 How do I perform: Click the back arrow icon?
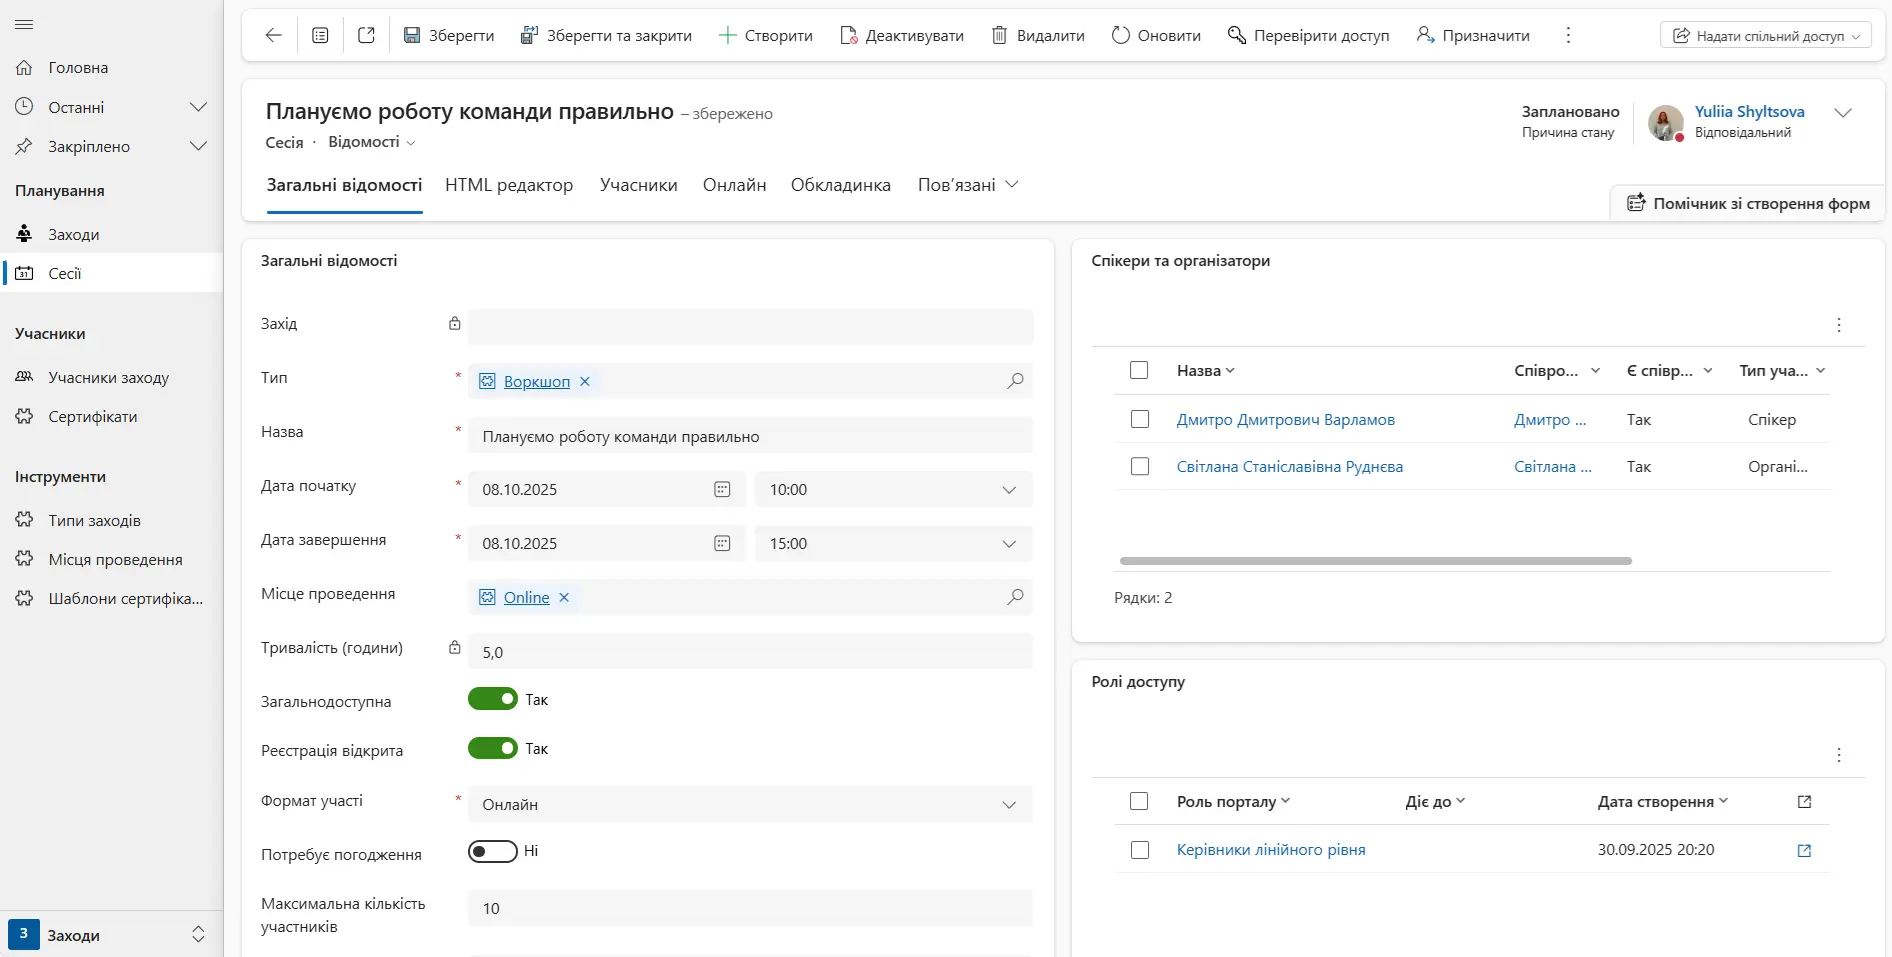[273, 35]
